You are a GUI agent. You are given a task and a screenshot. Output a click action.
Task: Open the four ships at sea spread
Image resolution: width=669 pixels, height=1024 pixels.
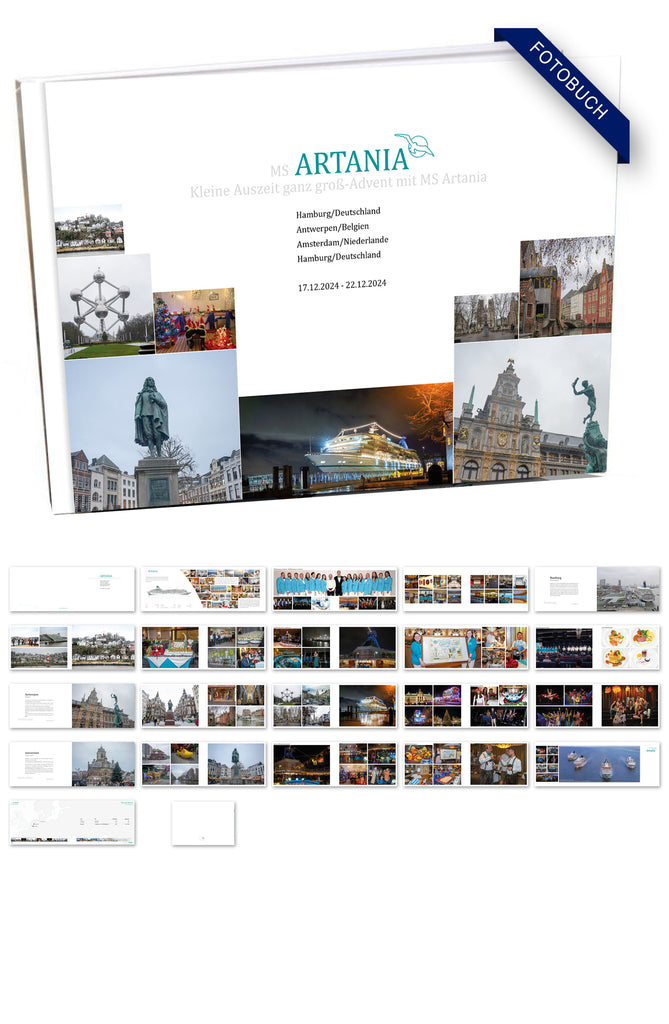[597, 764]
